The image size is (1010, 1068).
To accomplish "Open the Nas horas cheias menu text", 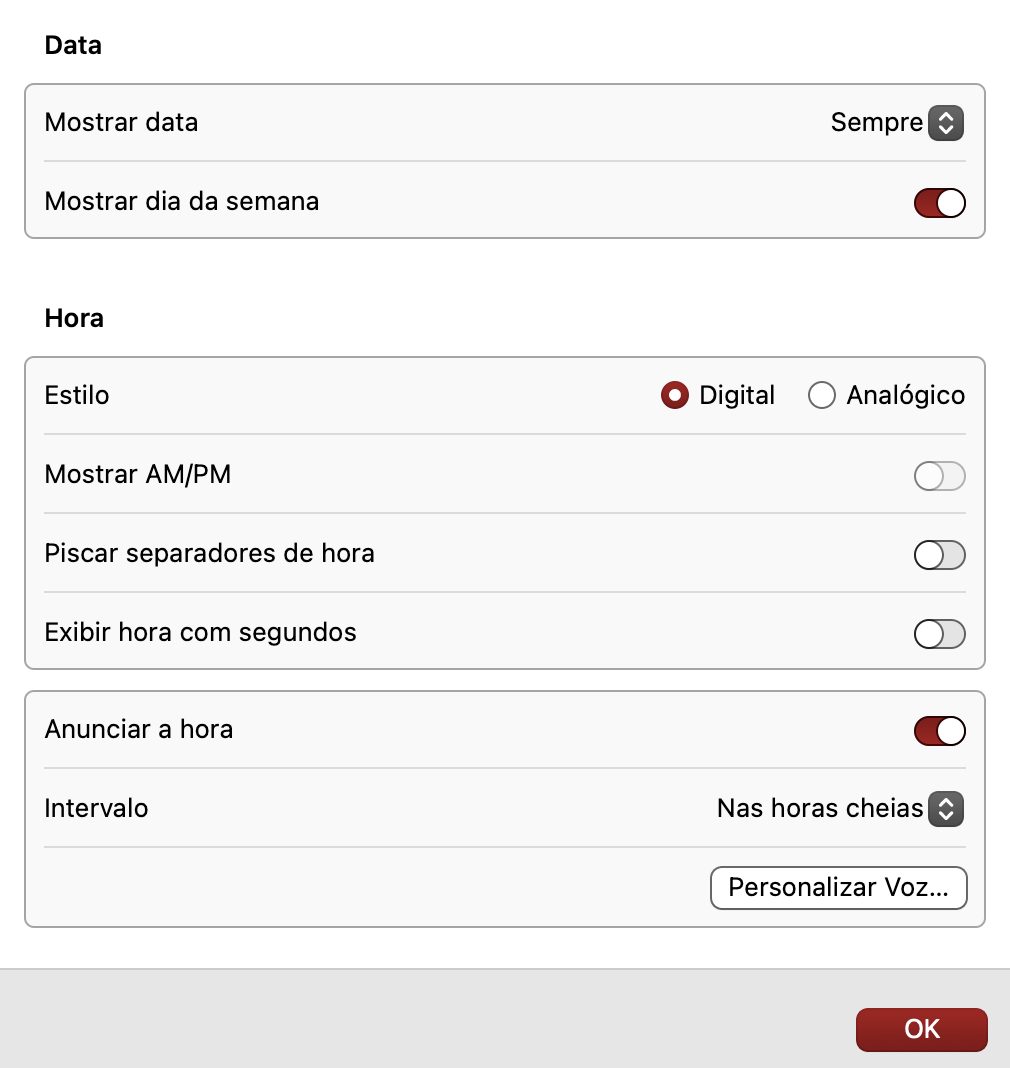I will (819, 808).
